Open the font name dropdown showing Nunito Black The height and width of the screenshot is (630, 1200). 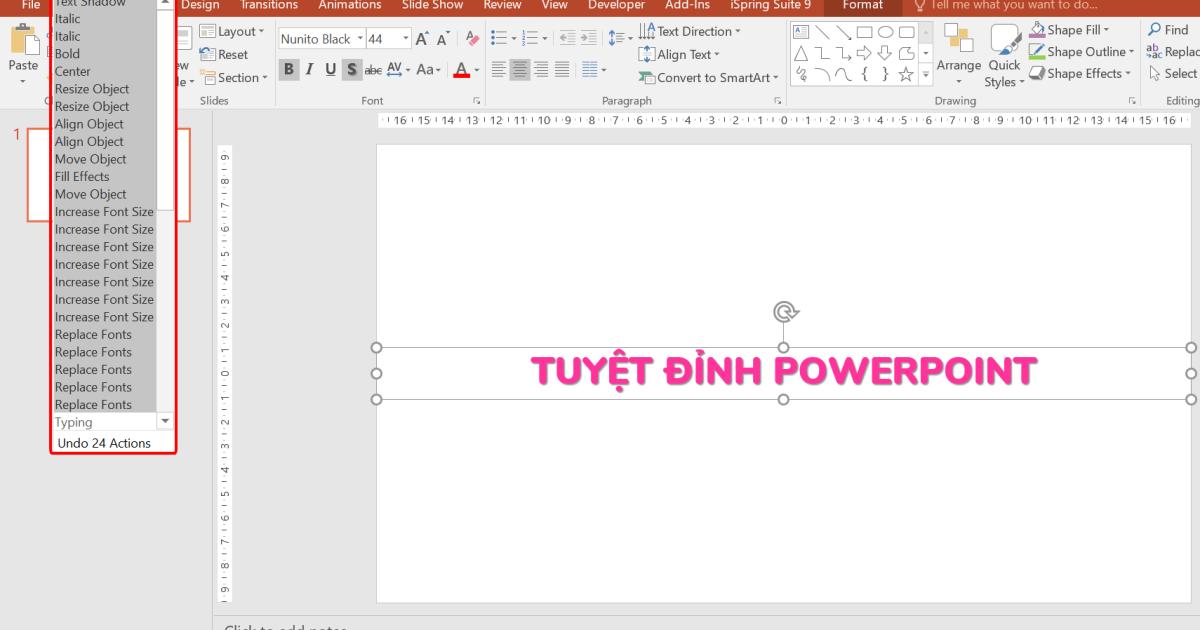[x=359, y=39]
